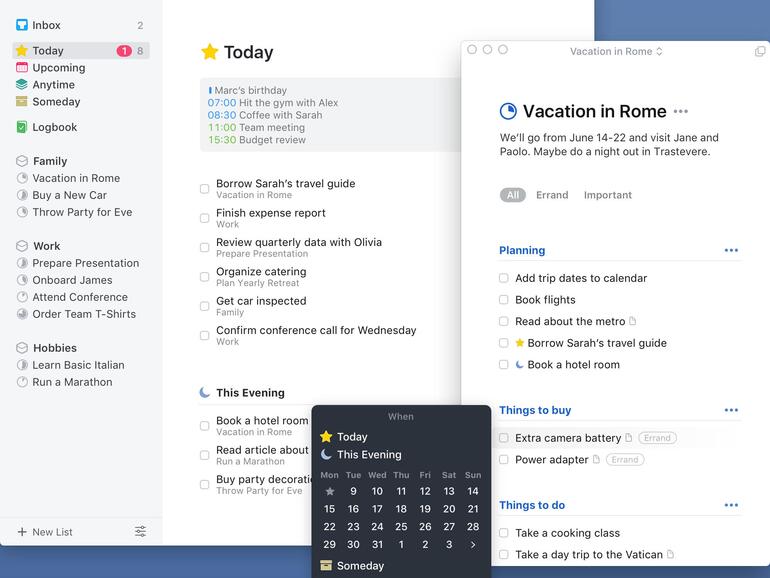Click the Vacation in Rome project progress circle
The image size is (770, 578).
508,111
